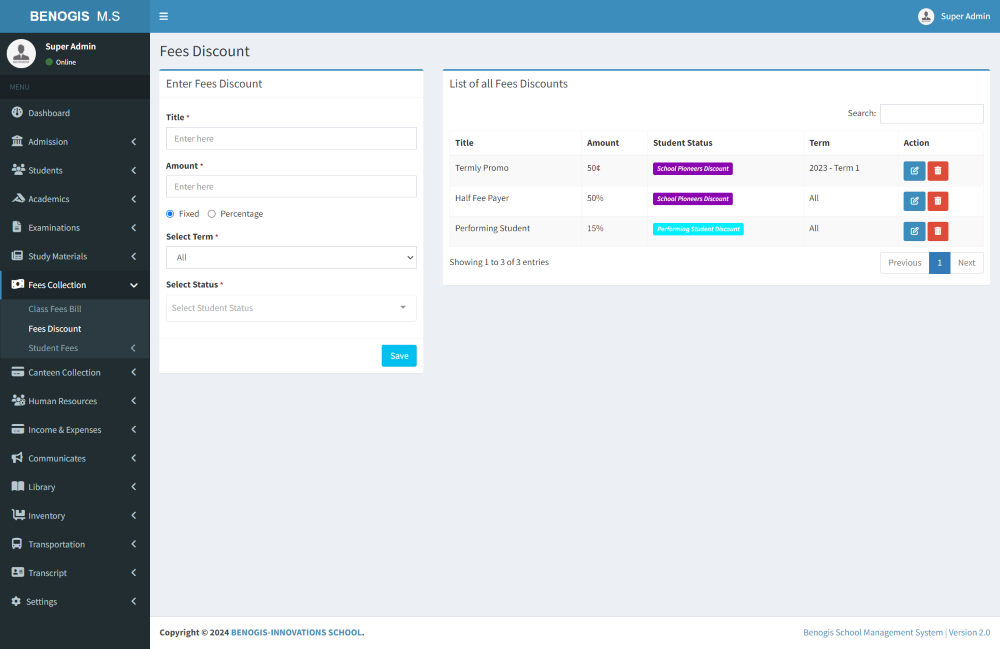The width and height of the screenshot is (1000, 649).
Task: Click the hamburger sidebar toggle icon
Action: 164,16
